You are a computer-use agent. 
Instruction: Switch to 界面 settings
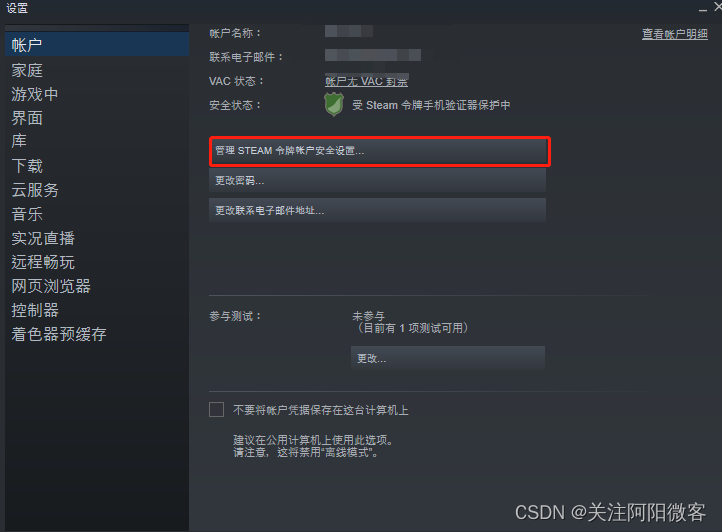(x=27, y=118)
